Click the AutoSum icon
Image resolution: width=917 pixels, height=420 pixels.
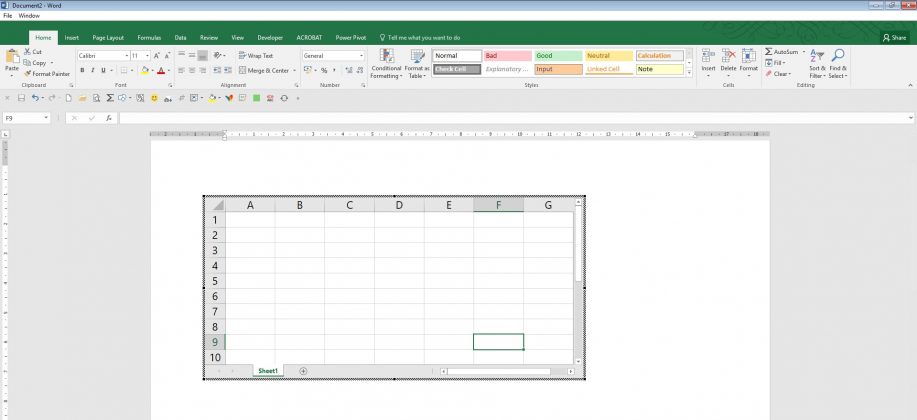point(768,52)
